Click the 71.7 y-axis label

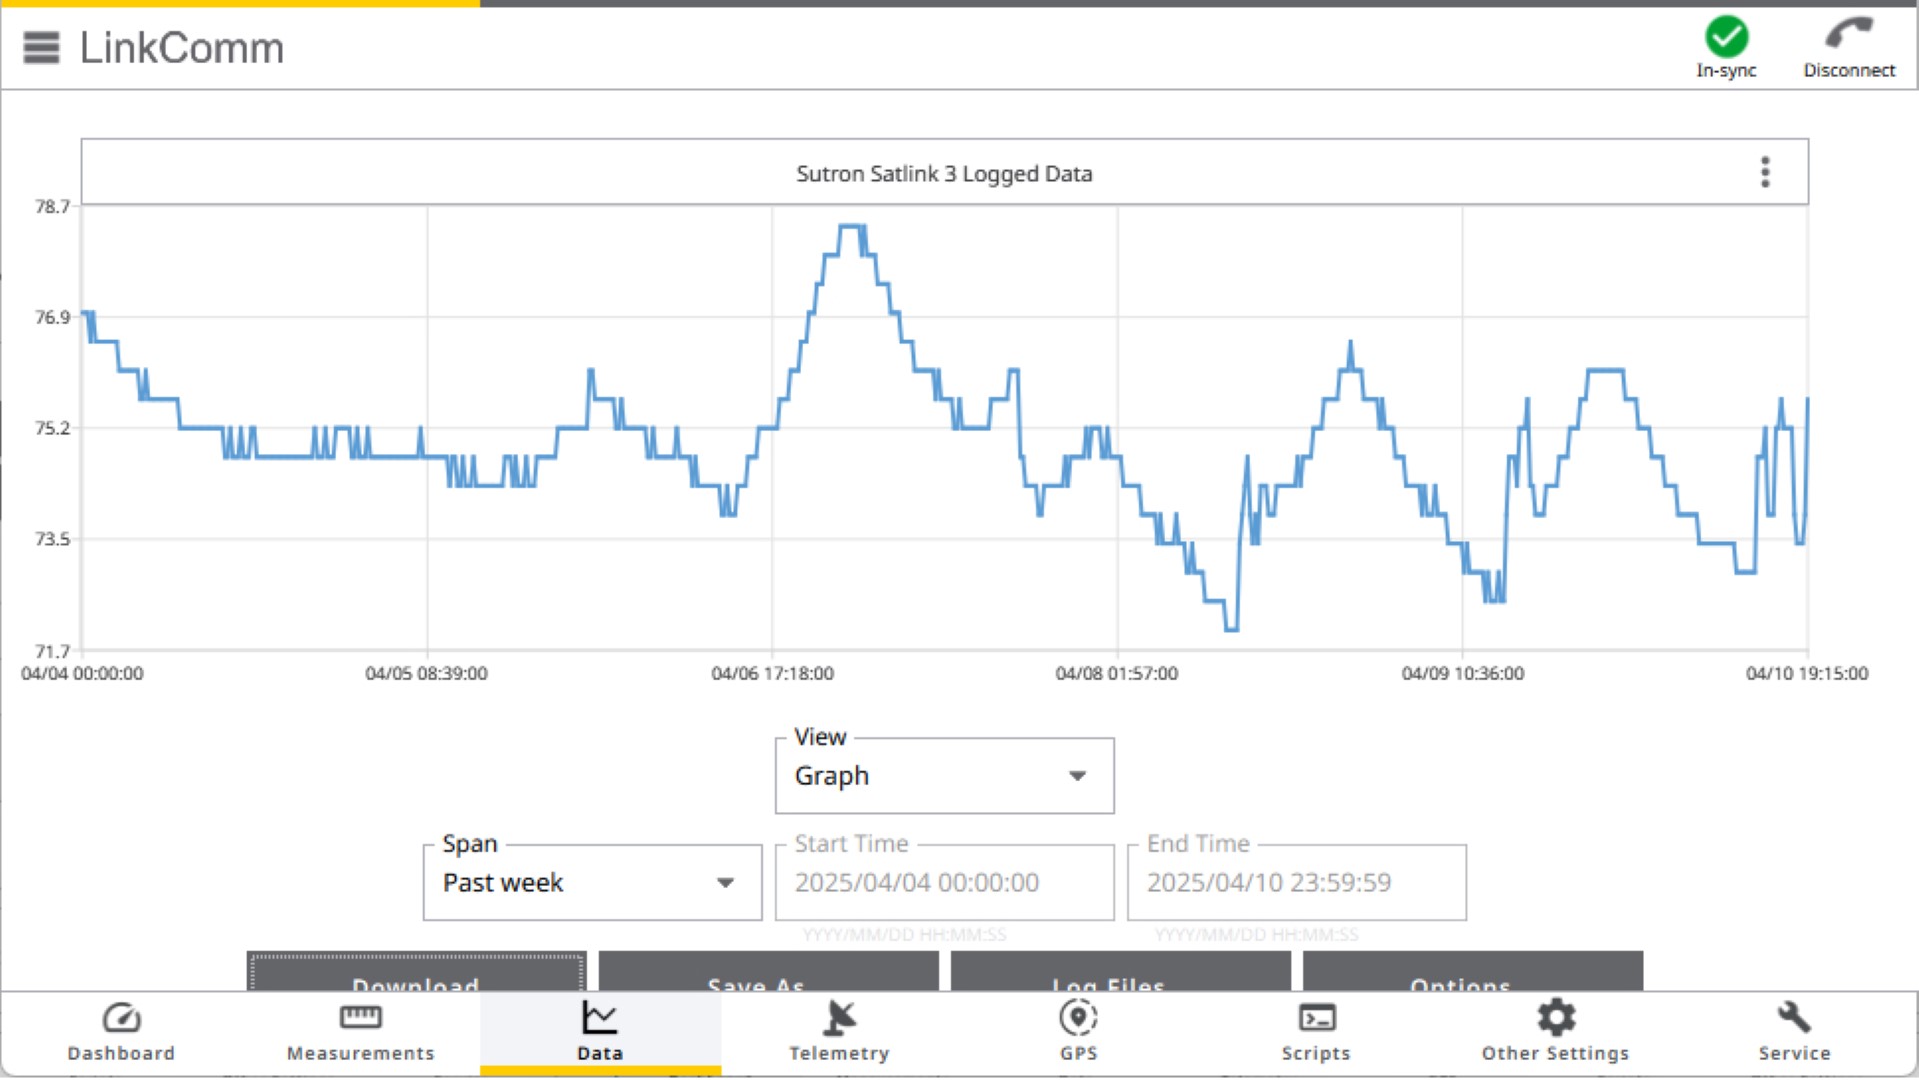[x=52, y=652]
